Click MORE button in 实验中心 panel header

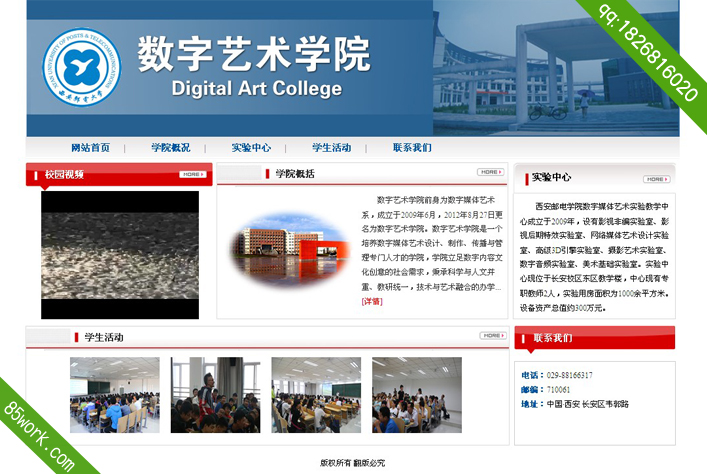[656, 179]
